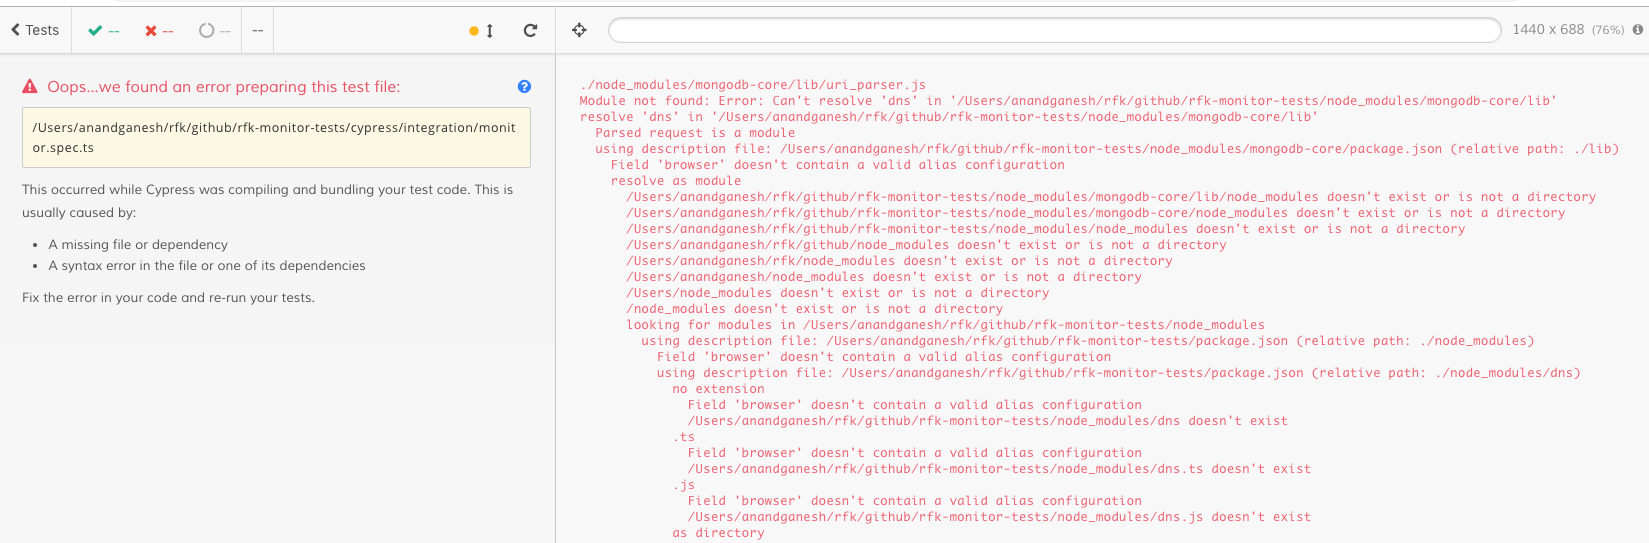Click the URL address bar field
Viewport: 1649px width, 543px height.
coord(1055,30)
